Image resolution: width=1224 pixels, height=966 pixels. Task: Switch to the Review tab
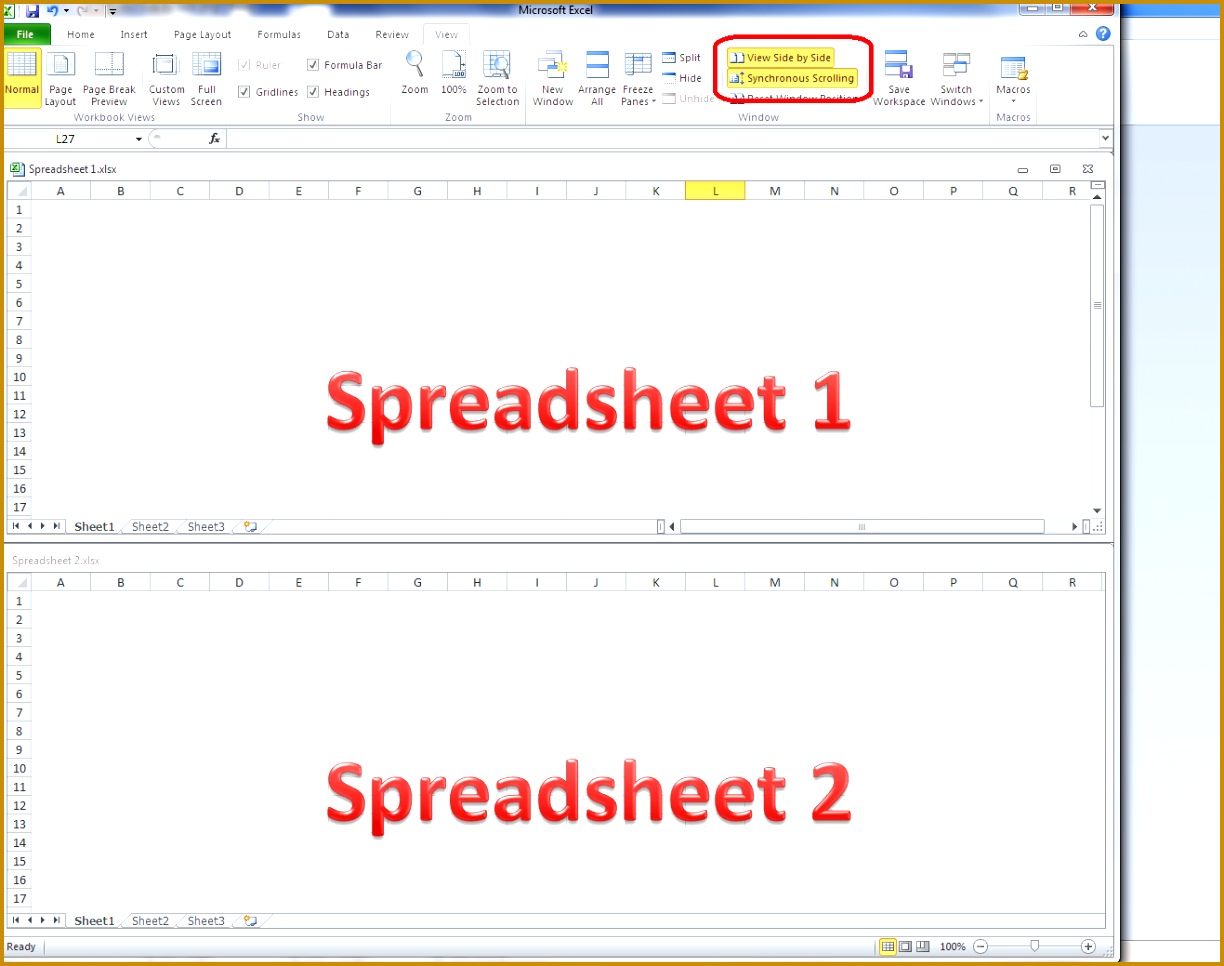point(392,35)
